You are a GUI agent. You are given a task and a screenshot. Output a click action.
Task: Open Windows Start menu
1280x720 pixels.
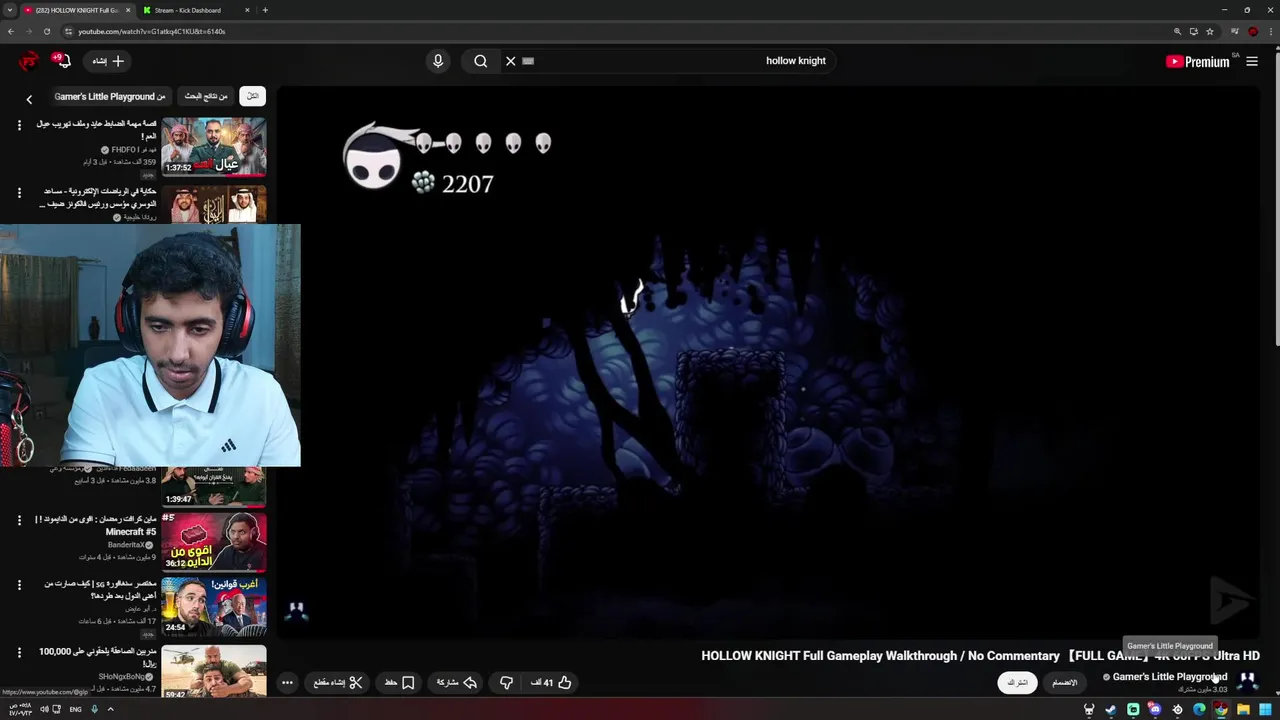click(1265, 709)
